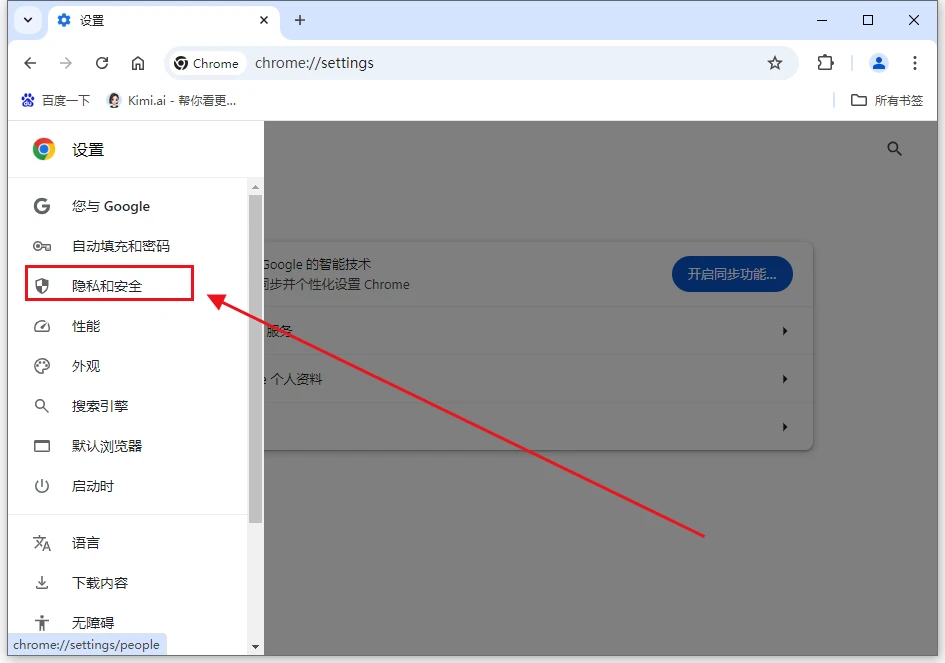Open the 百度一下 bookmark
The image size is (945, 663).
tap(55, 100)
